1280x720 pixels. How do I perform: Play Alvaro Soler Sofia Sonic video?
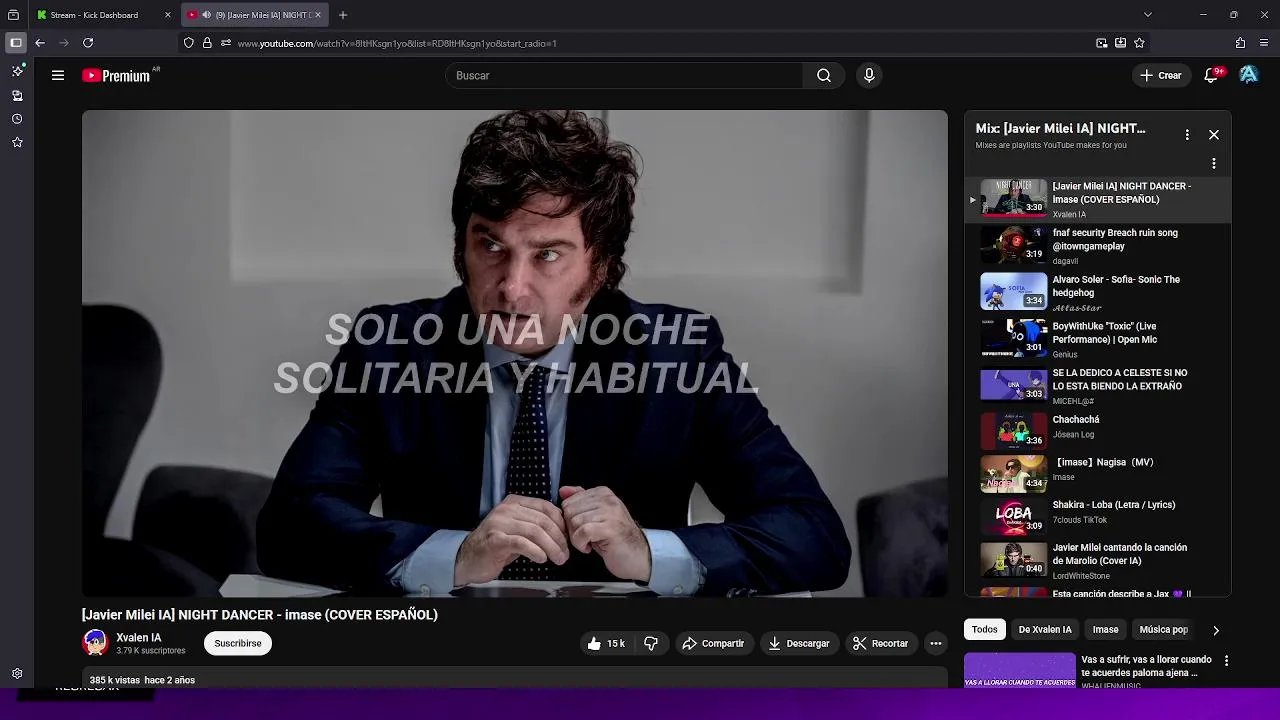point(1098,292)
